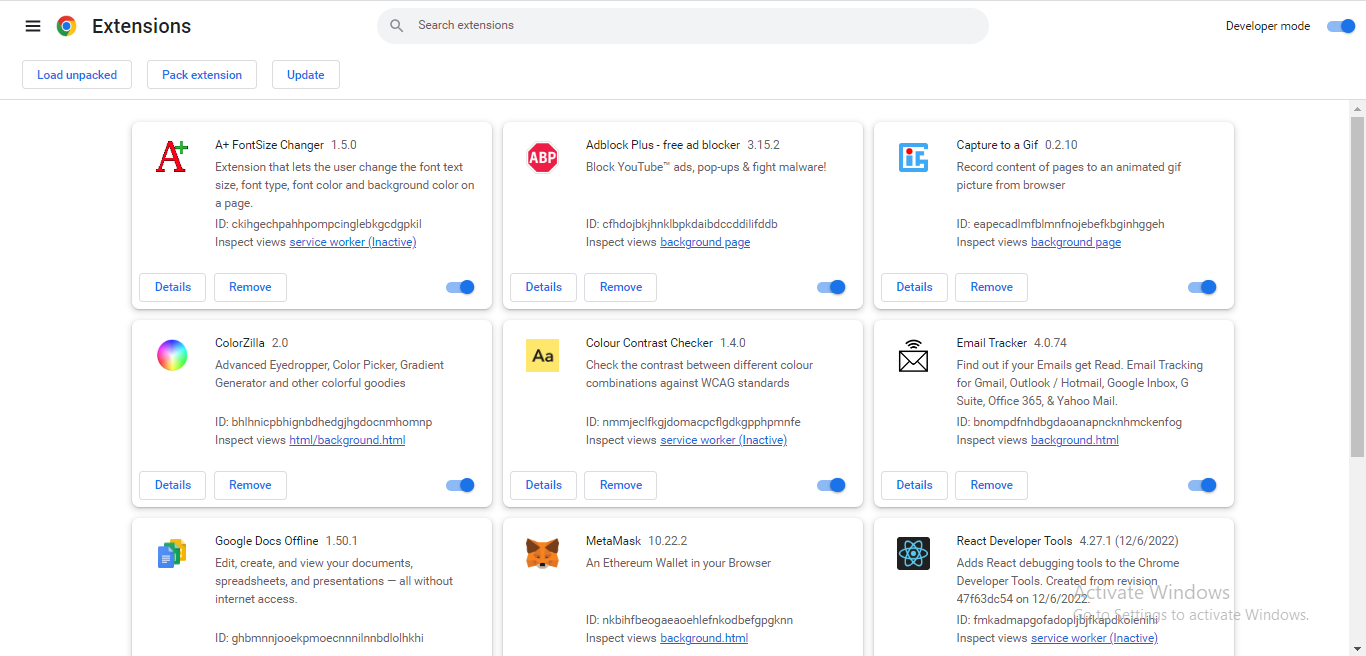Open the hamburger main menu
Image resolution: width=1366 pixels, height=656 pixels.
coord(33,26)
